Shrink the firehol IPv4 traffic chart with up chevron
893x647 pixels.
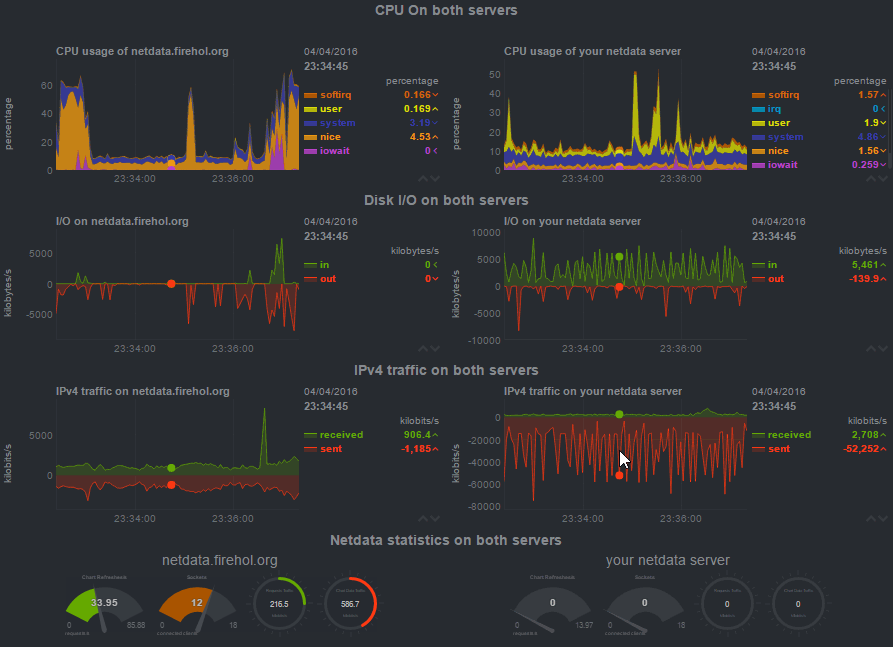point(423,519)
